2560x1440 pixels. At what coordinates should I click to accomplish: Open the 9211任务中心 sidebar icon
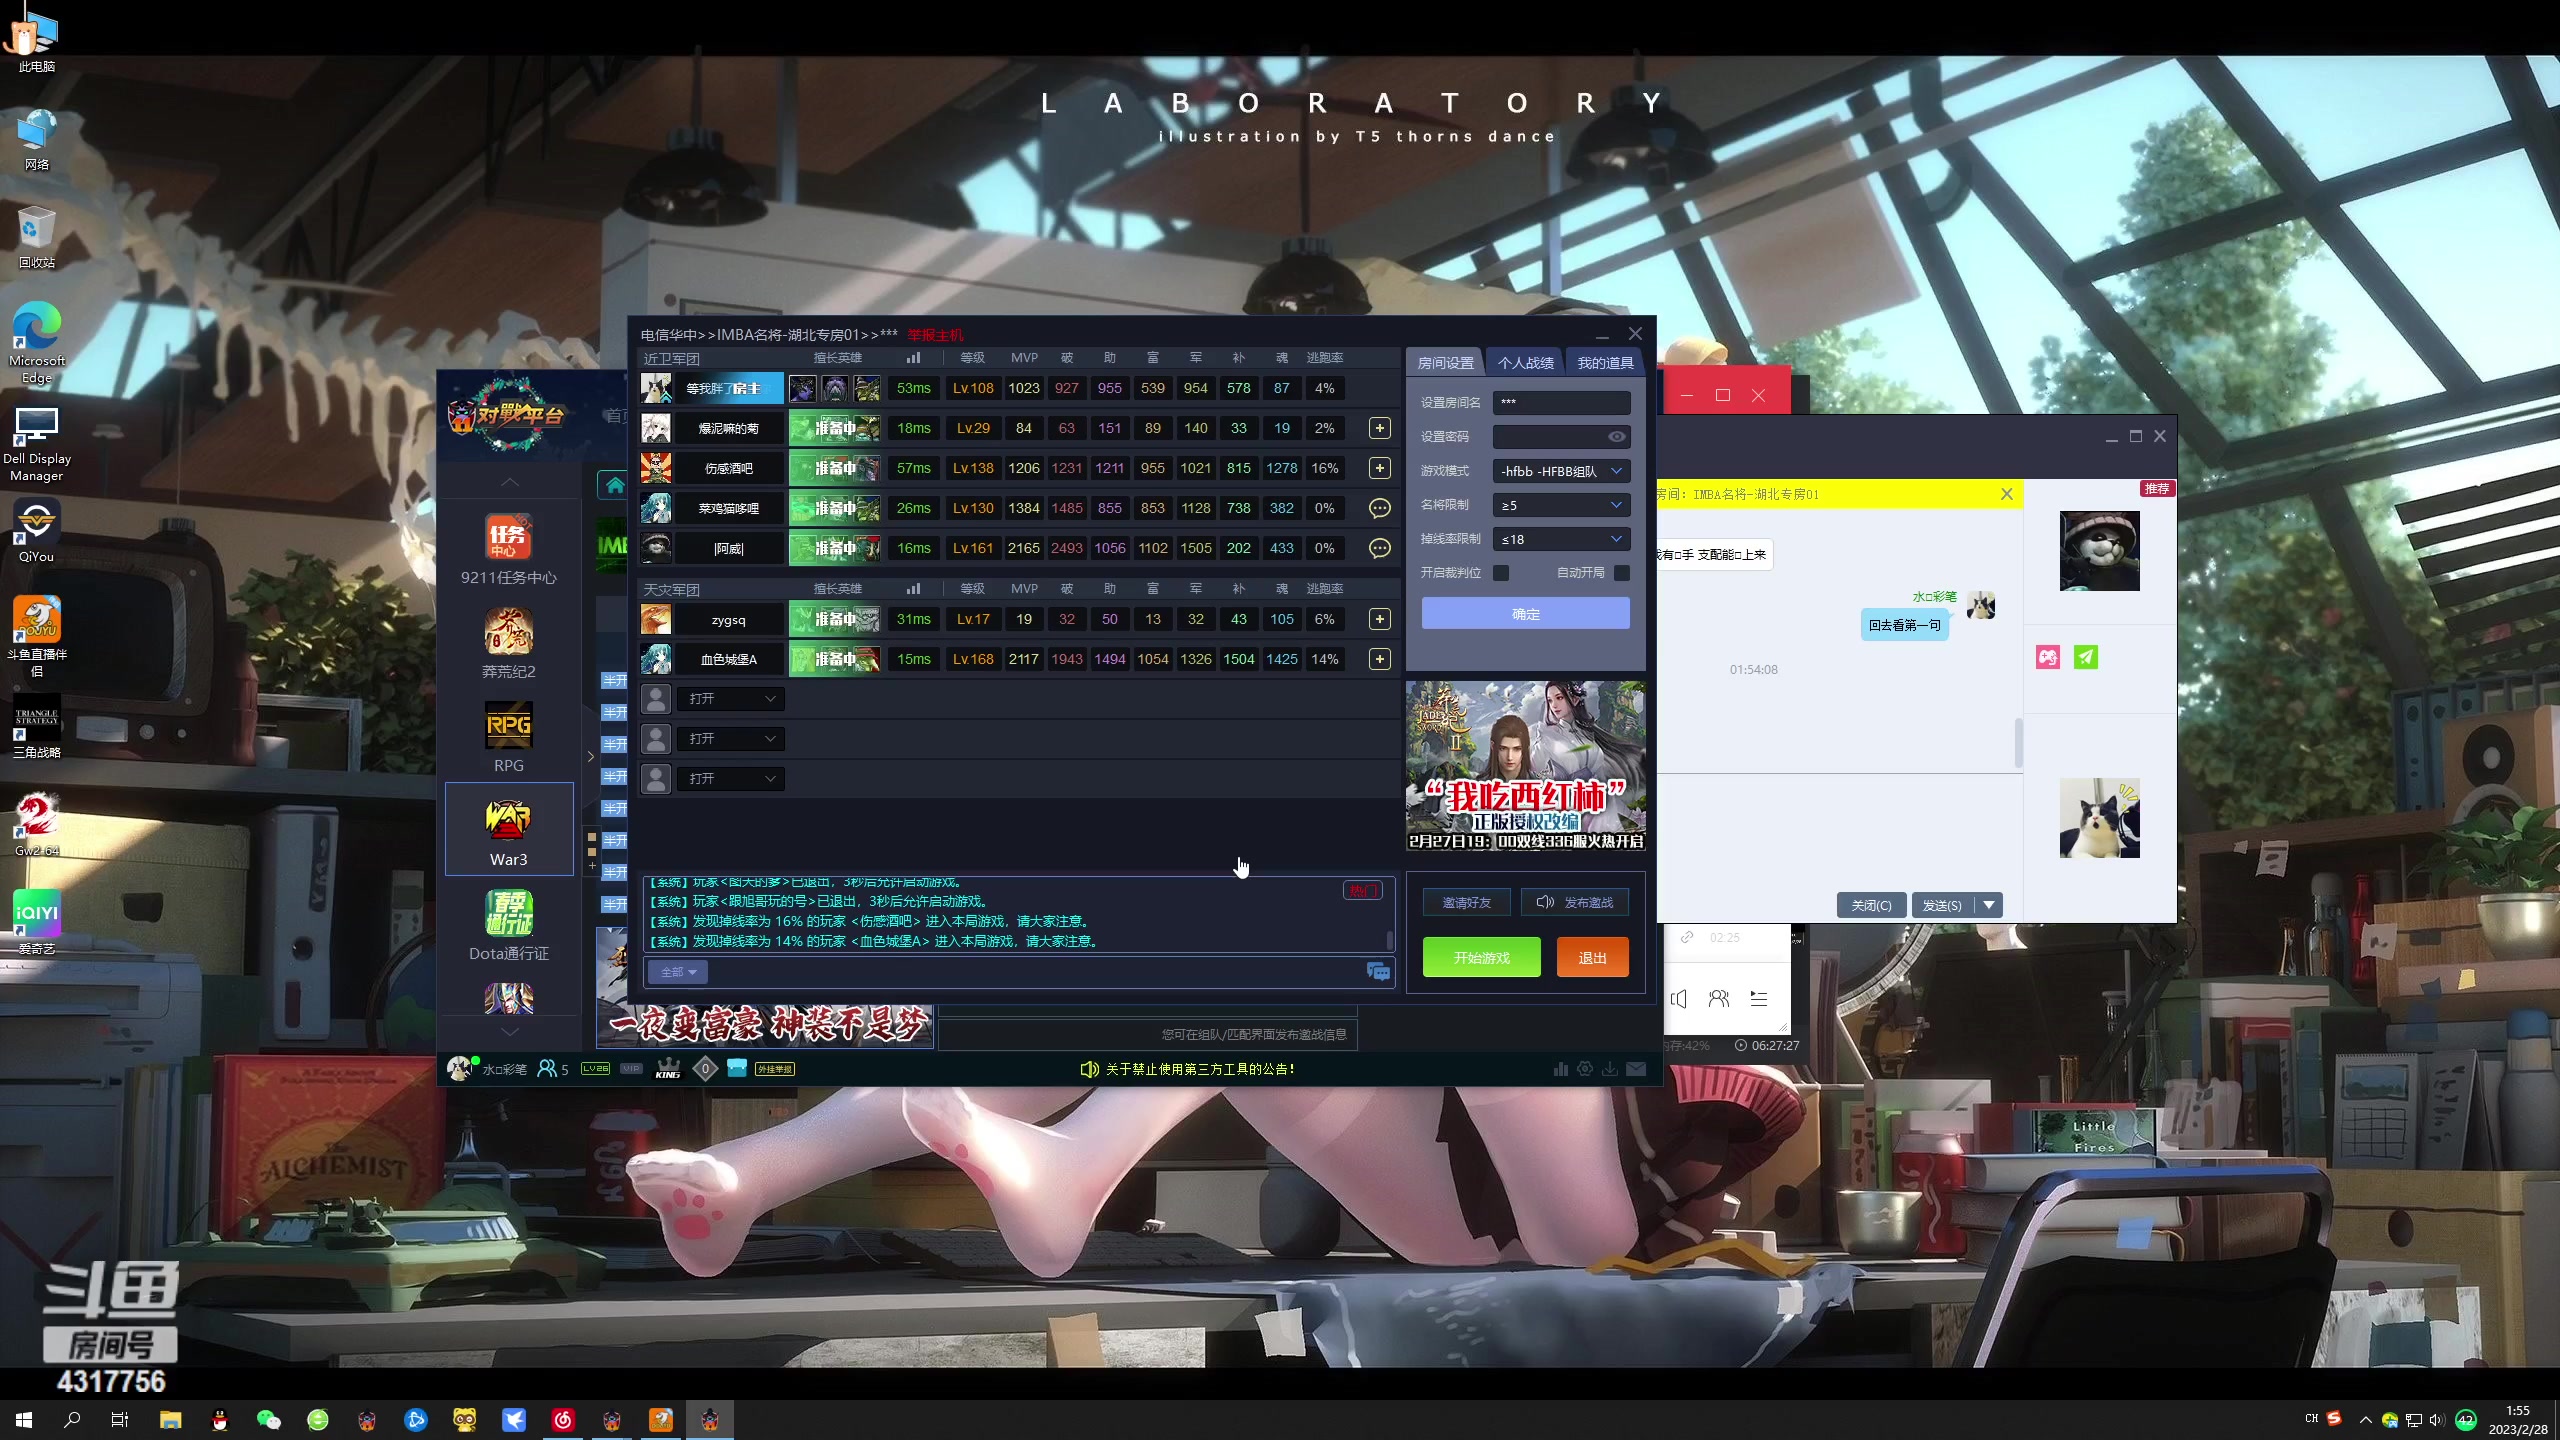[x=508, y=547]
